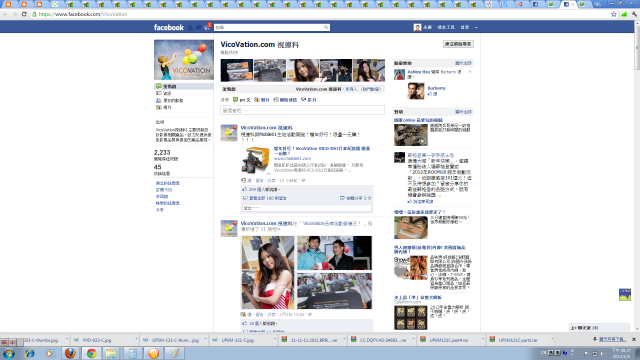Image resolution: width=640 pixels, height=360 pixels.
Task: Open the orange product box thumbnail
Action: pos(256,160)
